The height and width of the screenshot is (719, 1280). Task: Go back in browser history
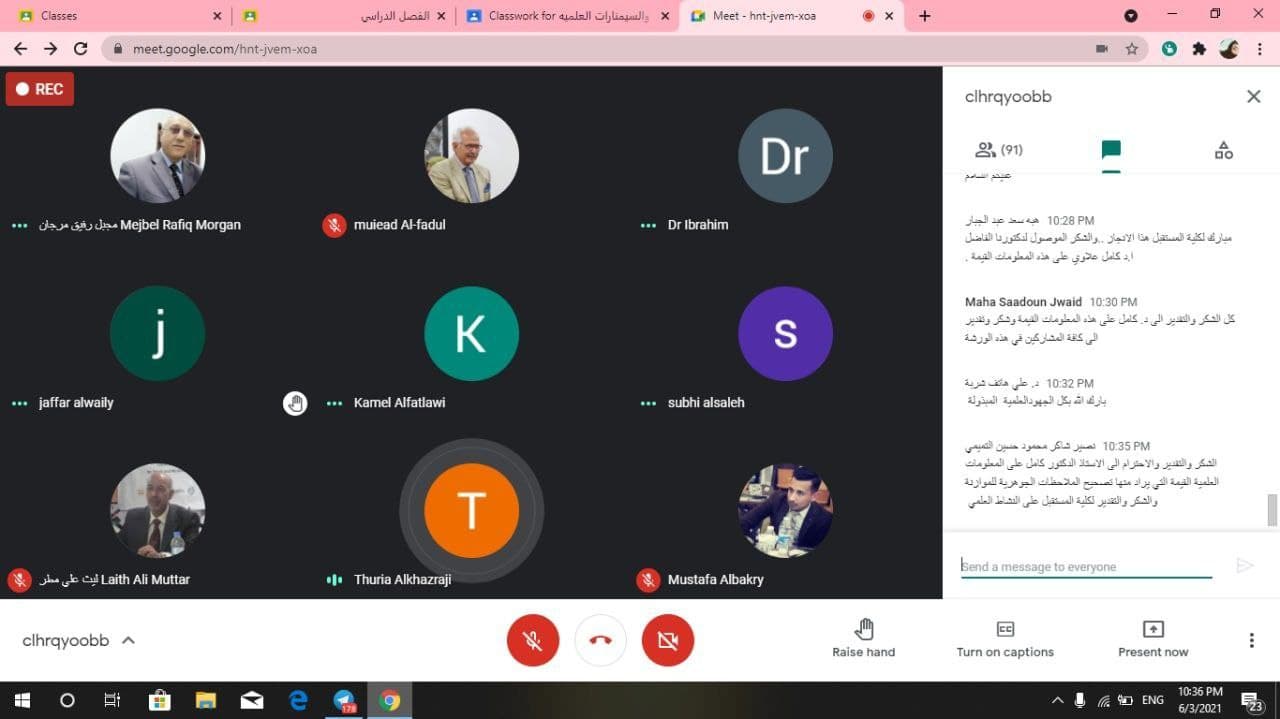click(x=20, y=48)
